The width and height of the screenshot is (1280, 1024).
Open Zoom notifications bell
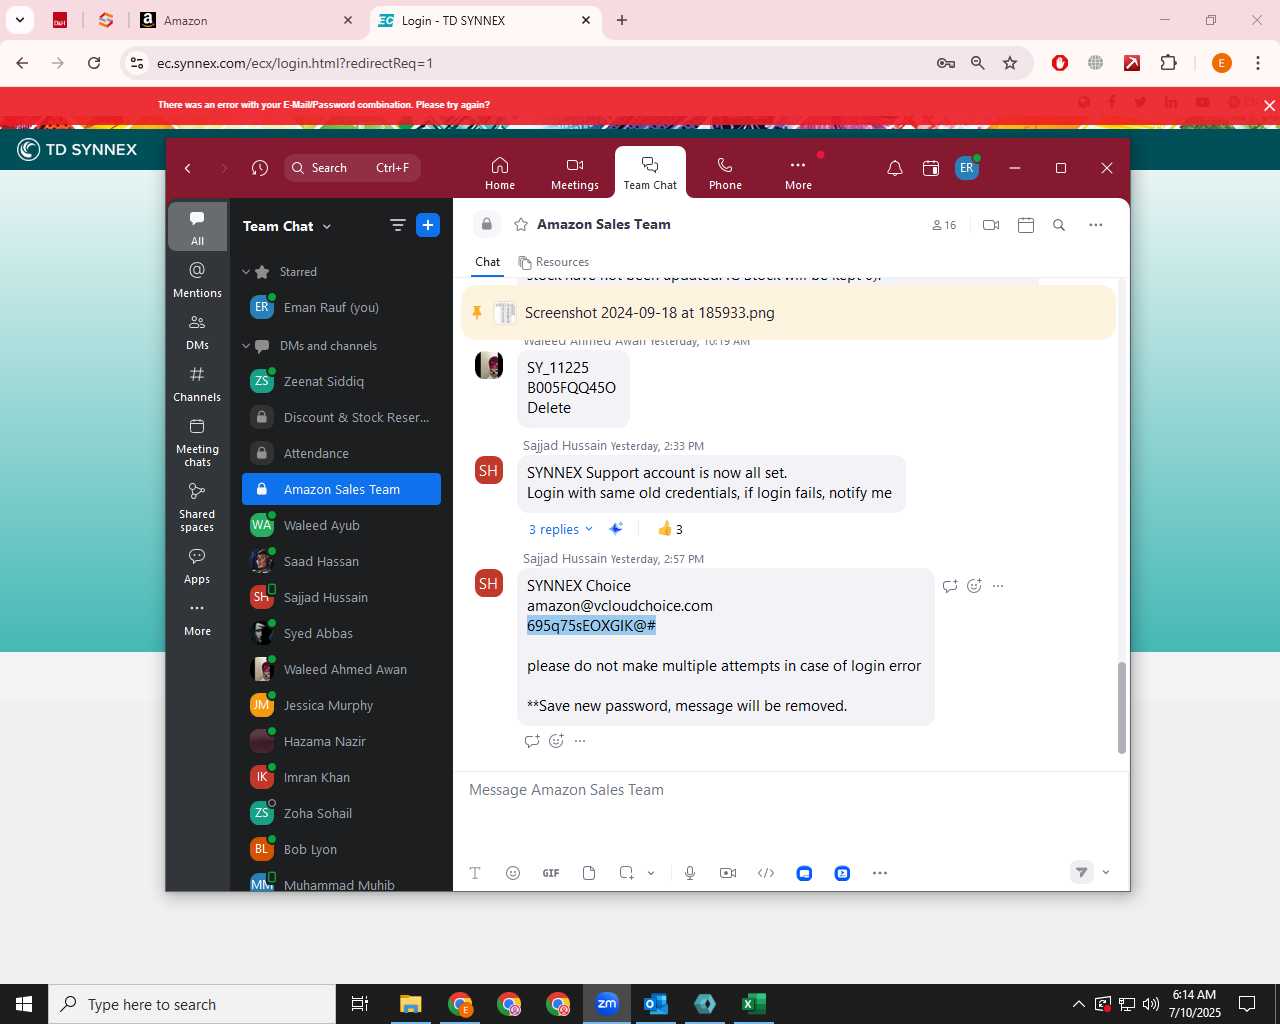(895, 168)
